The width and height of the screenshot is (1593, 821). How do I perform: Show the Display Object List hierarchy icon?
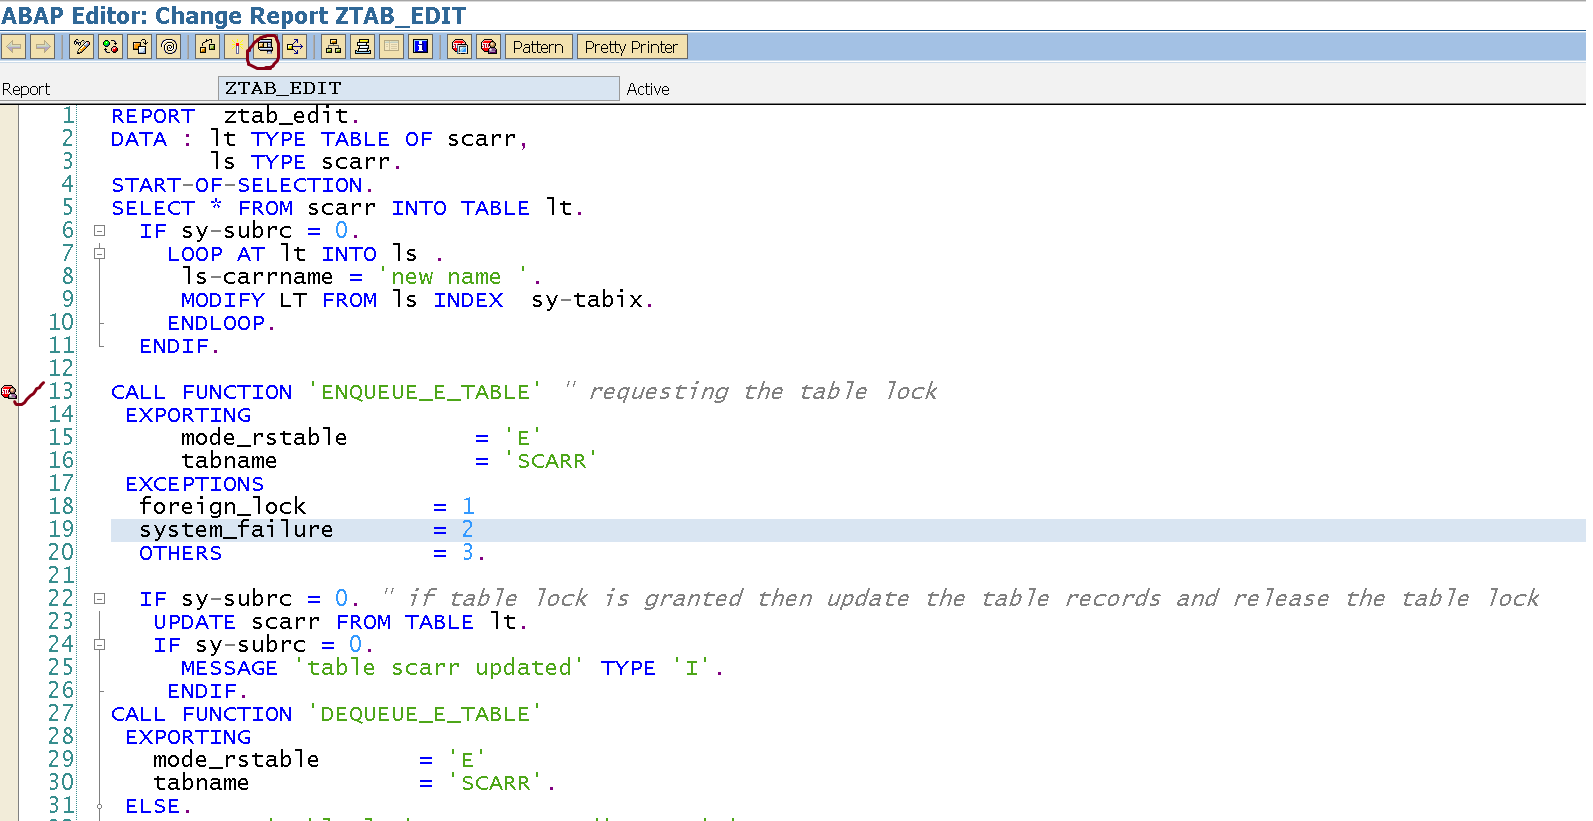pyautogui.click(x=334, y=47)
